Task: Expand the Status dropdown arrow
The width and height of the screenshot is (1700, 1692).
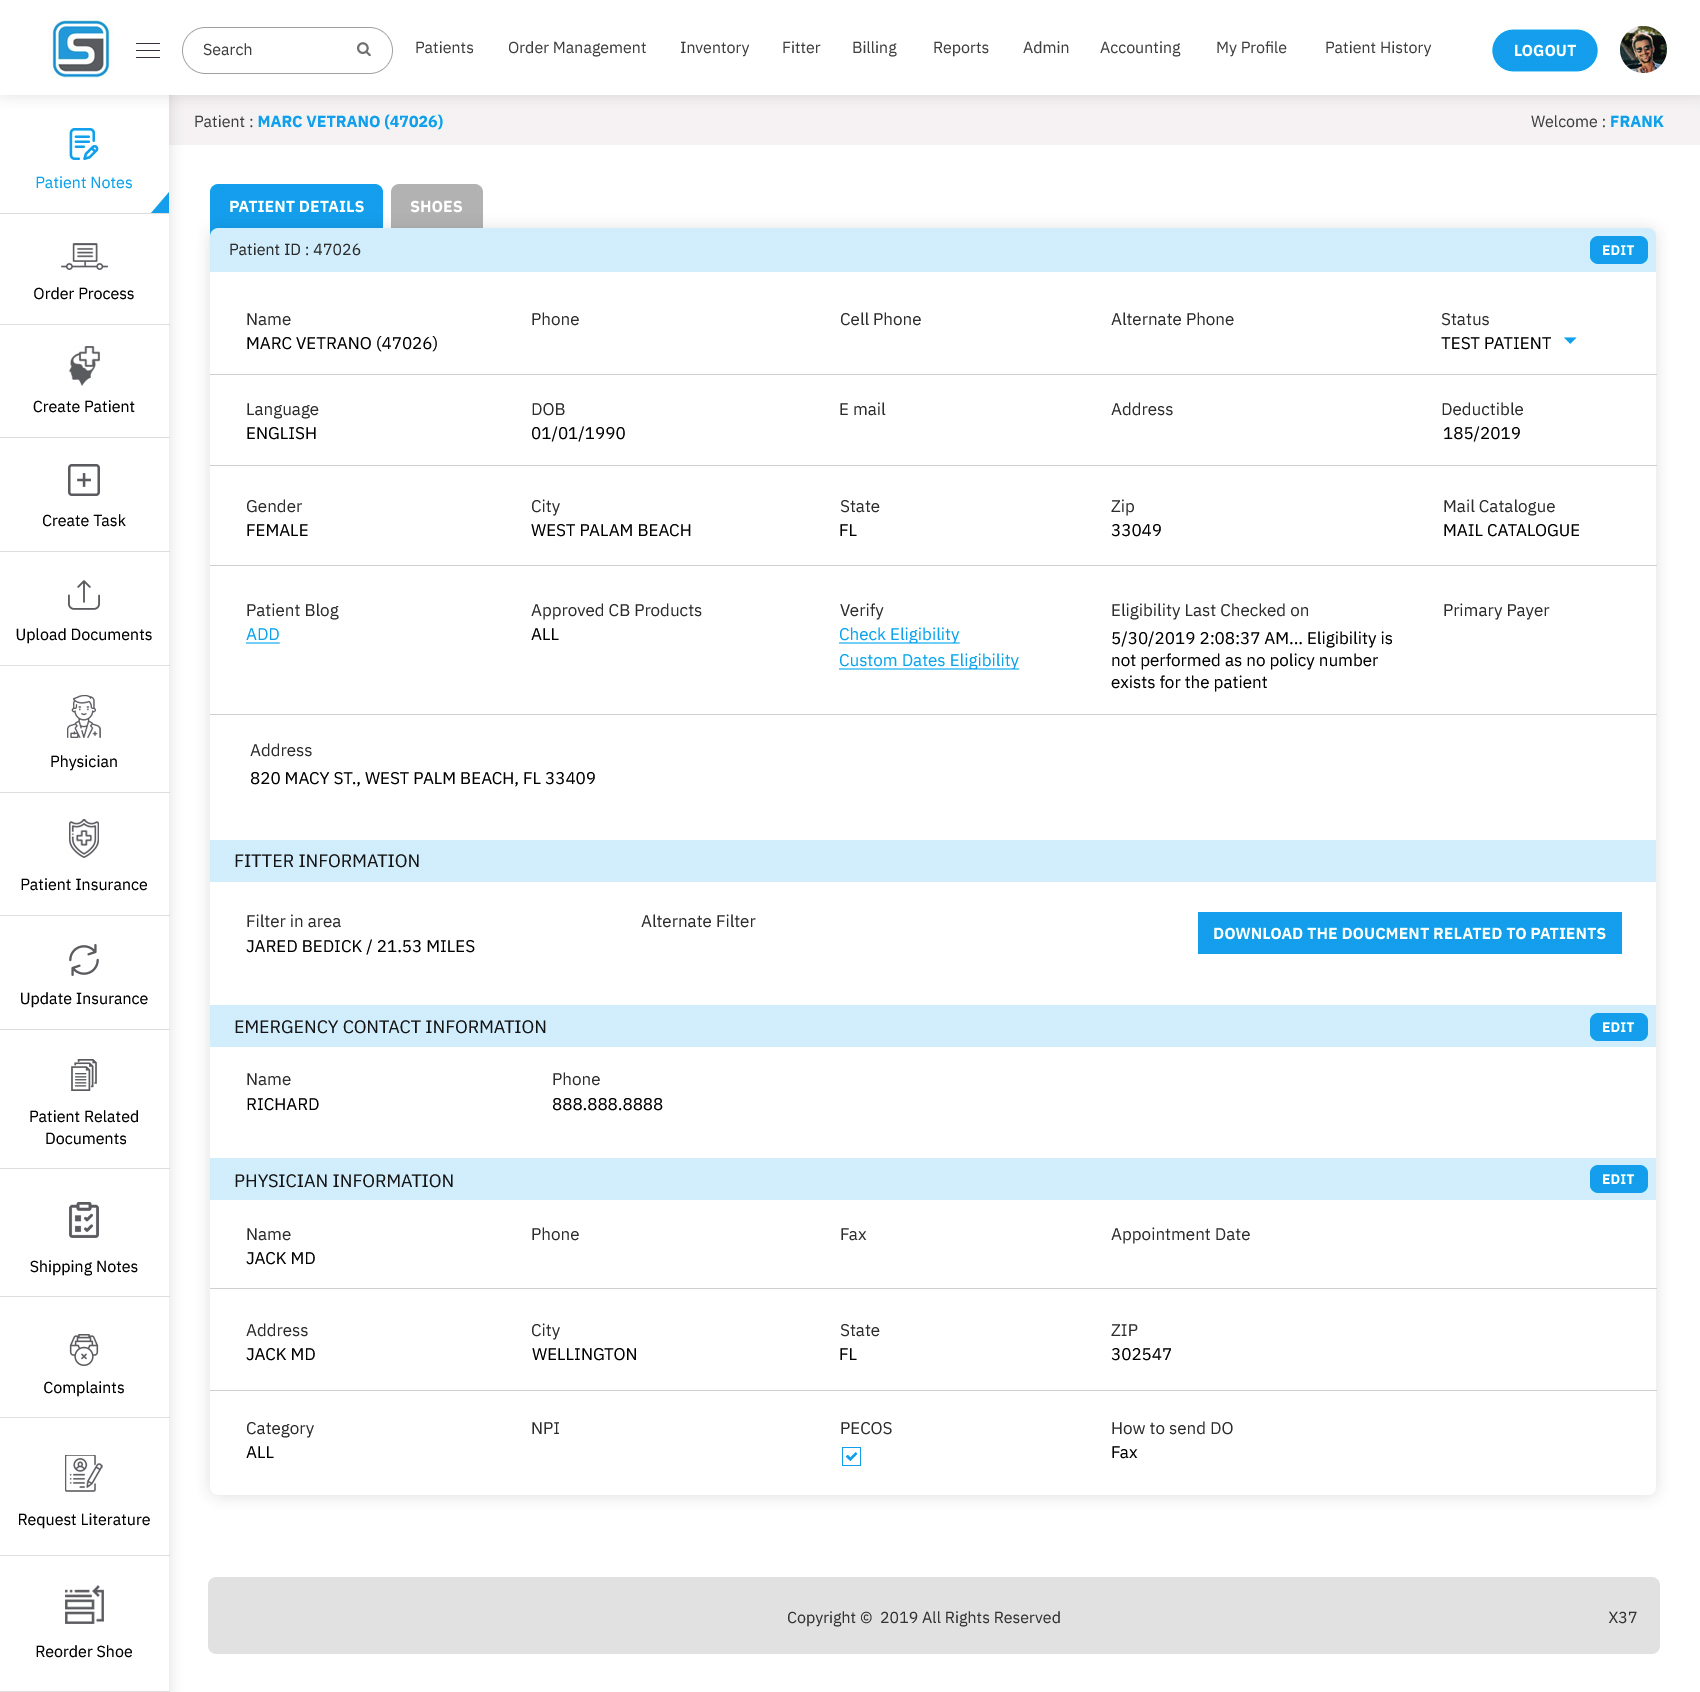Action: (x=1570, y=342)
